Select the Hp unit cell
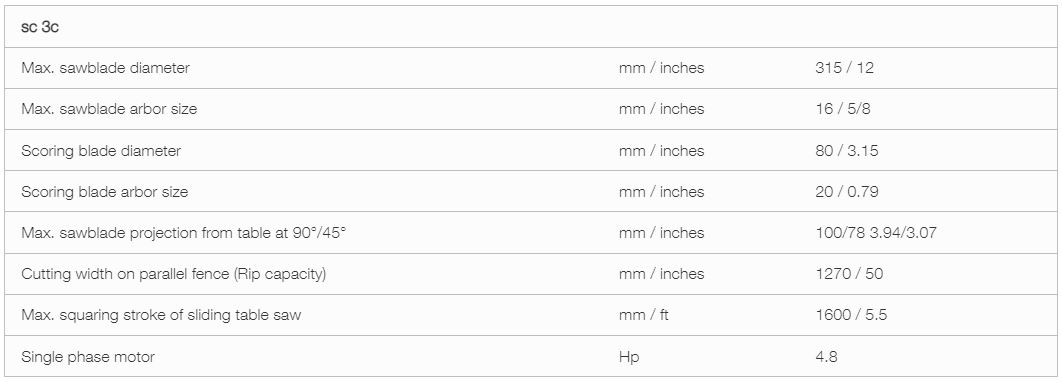The height and width of the screenshot is (383, 1062). (x=628, y=357)
